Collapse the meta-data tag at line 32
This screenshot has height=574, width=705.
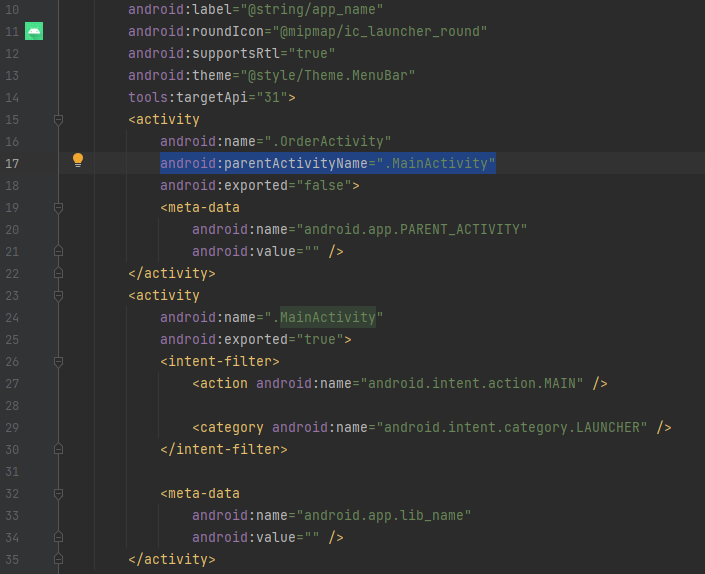[58, 494]
